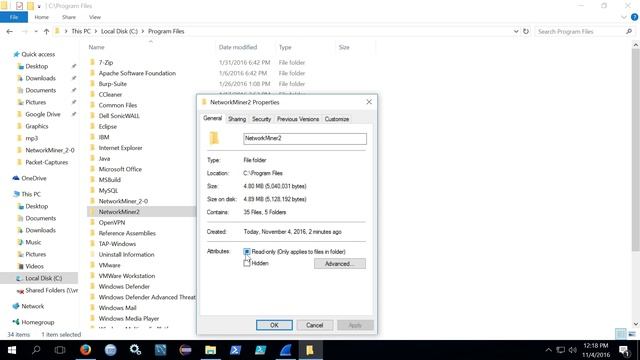Click the Back navigation arrow

pyautogui.click(x=10, y=31)
